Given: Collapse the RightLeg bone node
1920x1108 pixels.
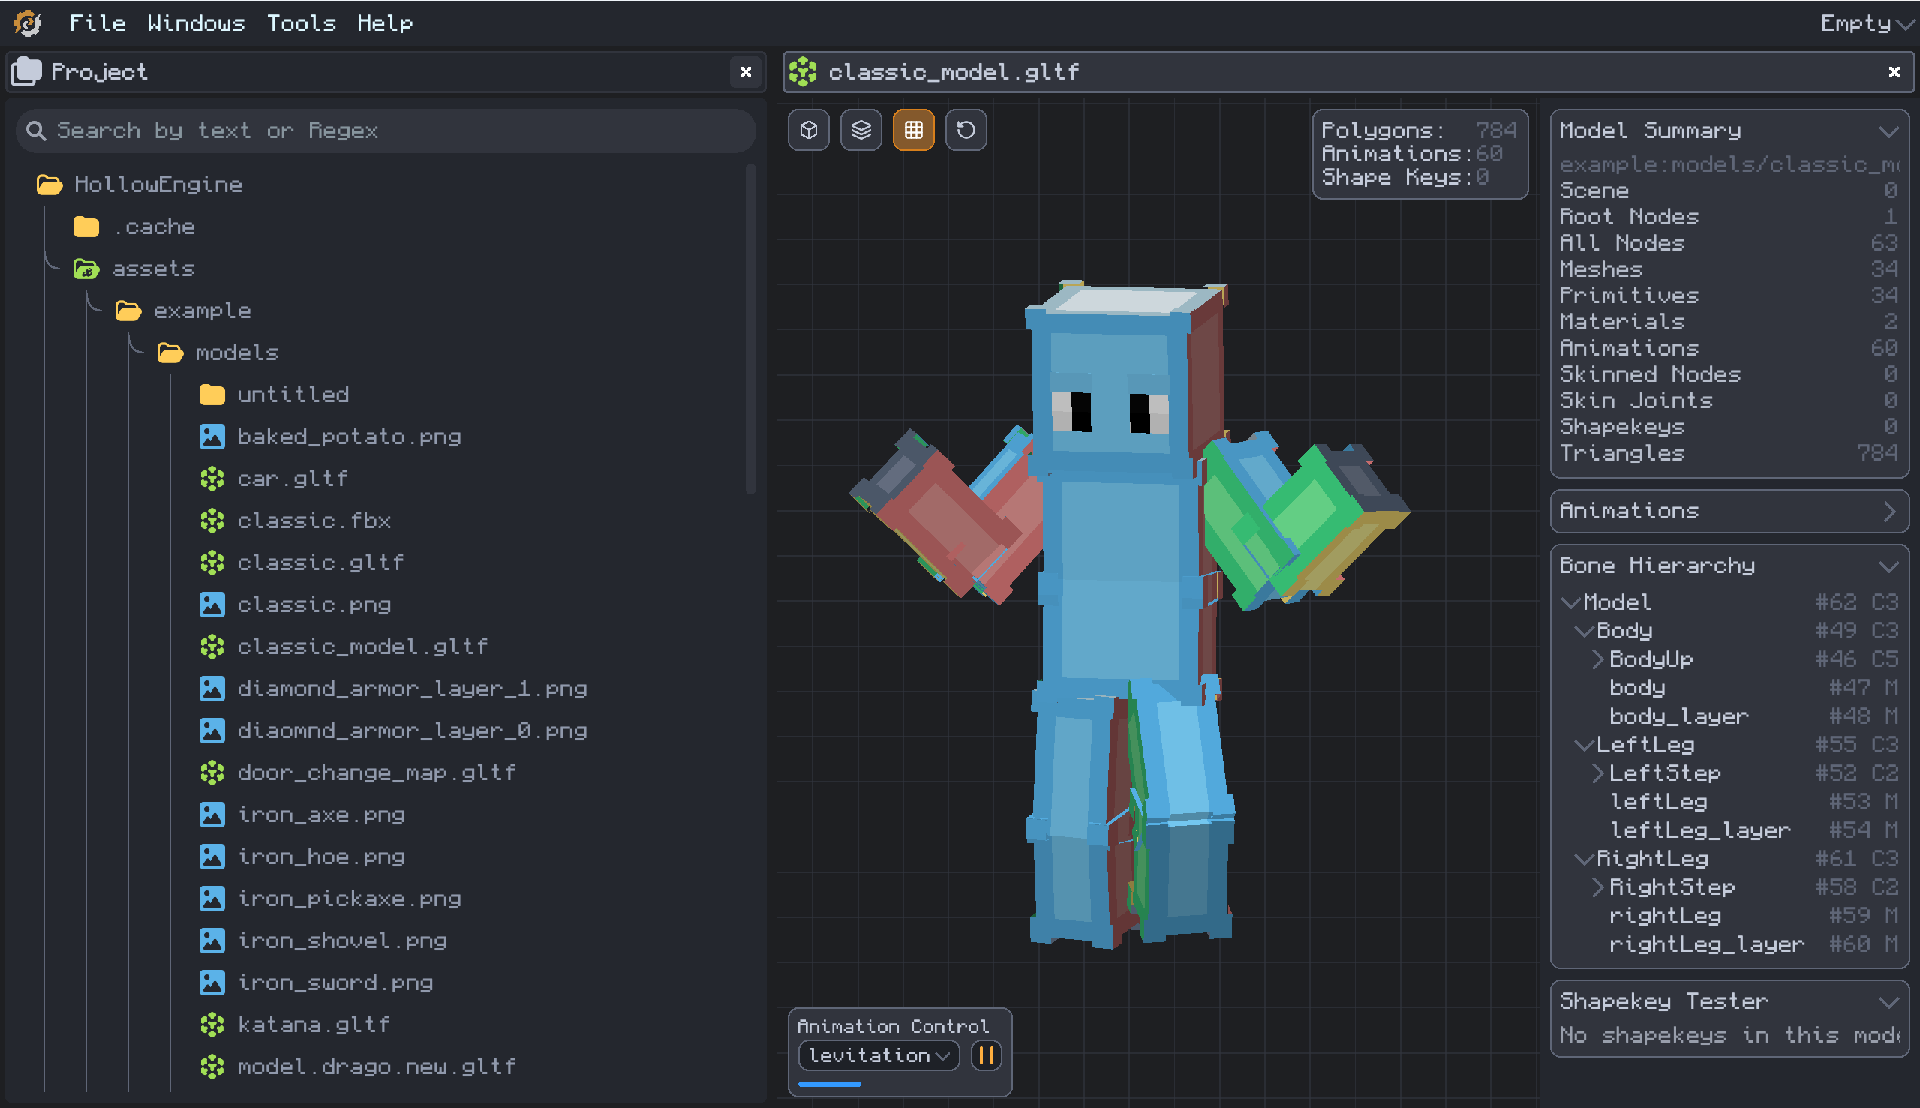Looking at the screenshot, I should pyautogui.click(x=1584, y=859).
